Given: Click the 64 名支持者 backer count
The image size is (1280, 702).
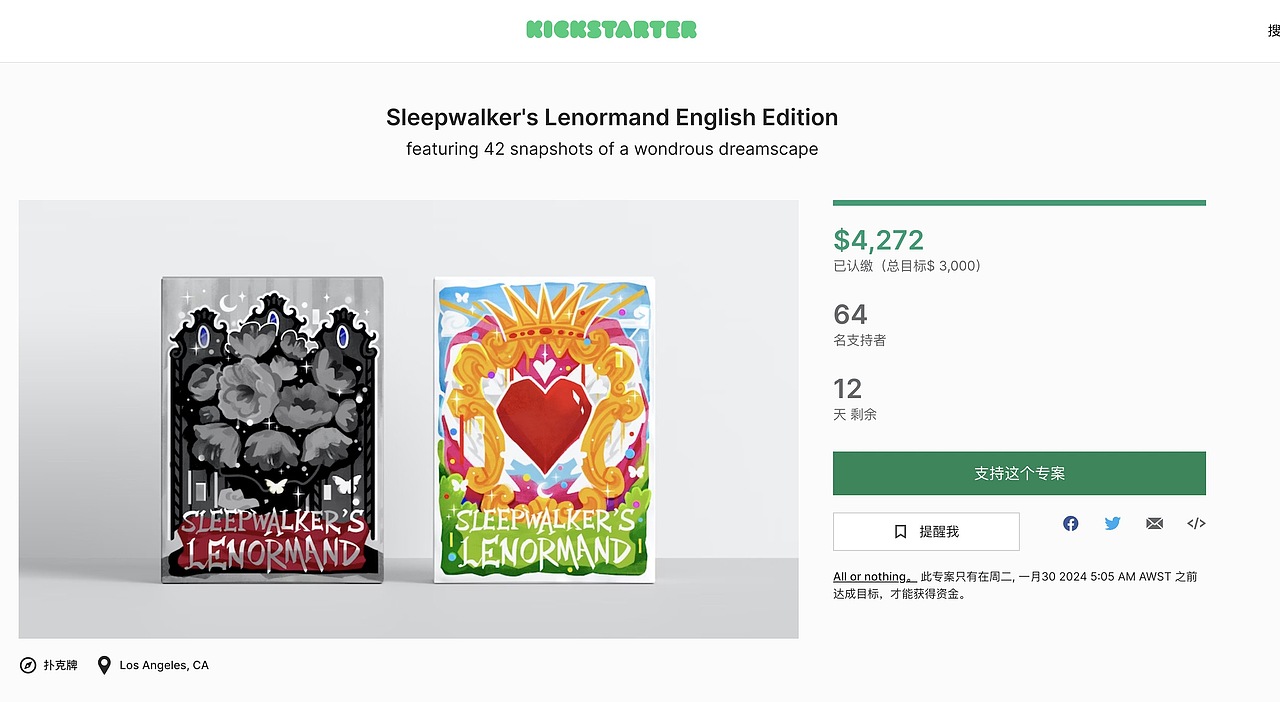Looking at the screenshot, I should pos(859,325).
